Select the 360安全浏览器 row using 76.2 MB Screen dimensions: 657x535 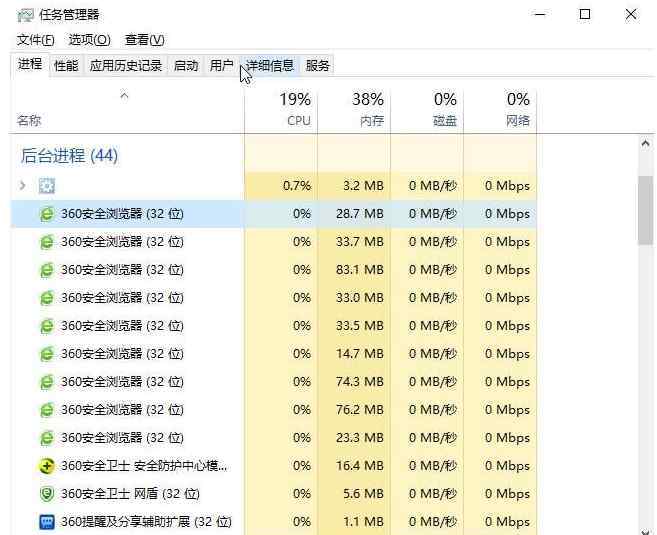point(274,410)
